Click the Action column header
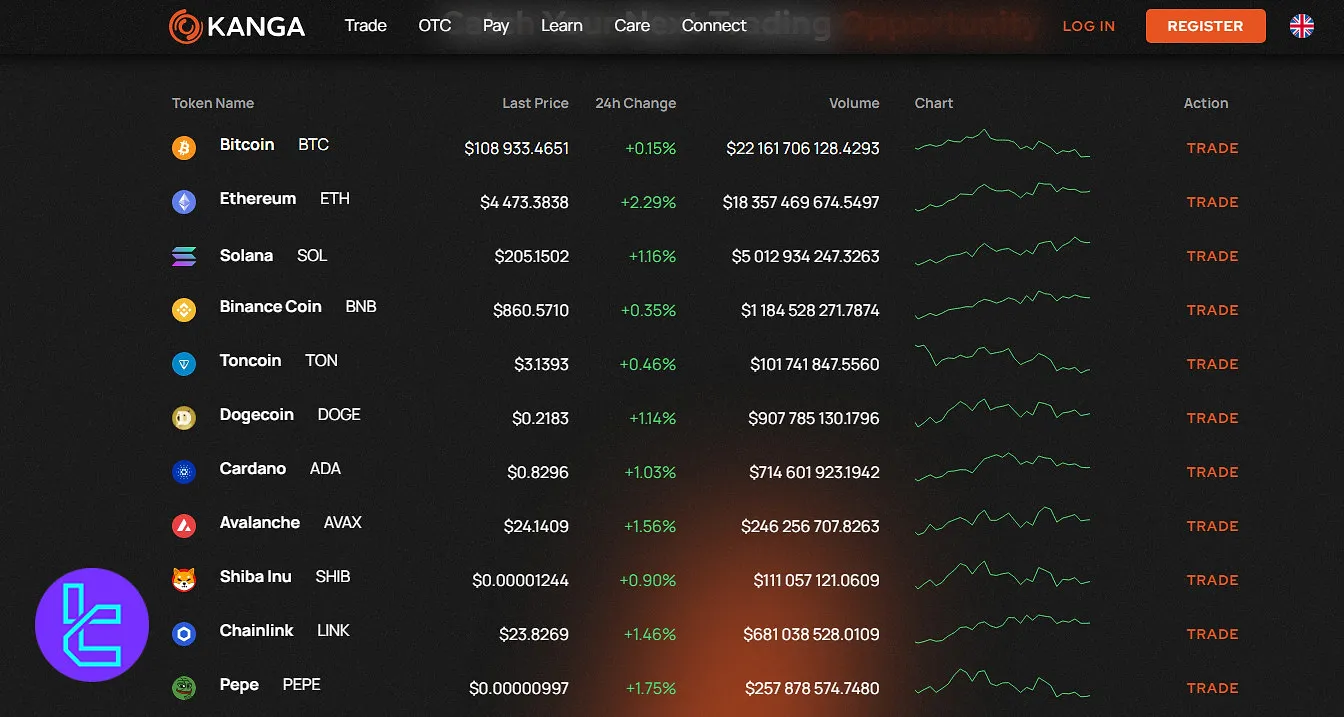The image size is (1344, 717). pos(1206,103)
